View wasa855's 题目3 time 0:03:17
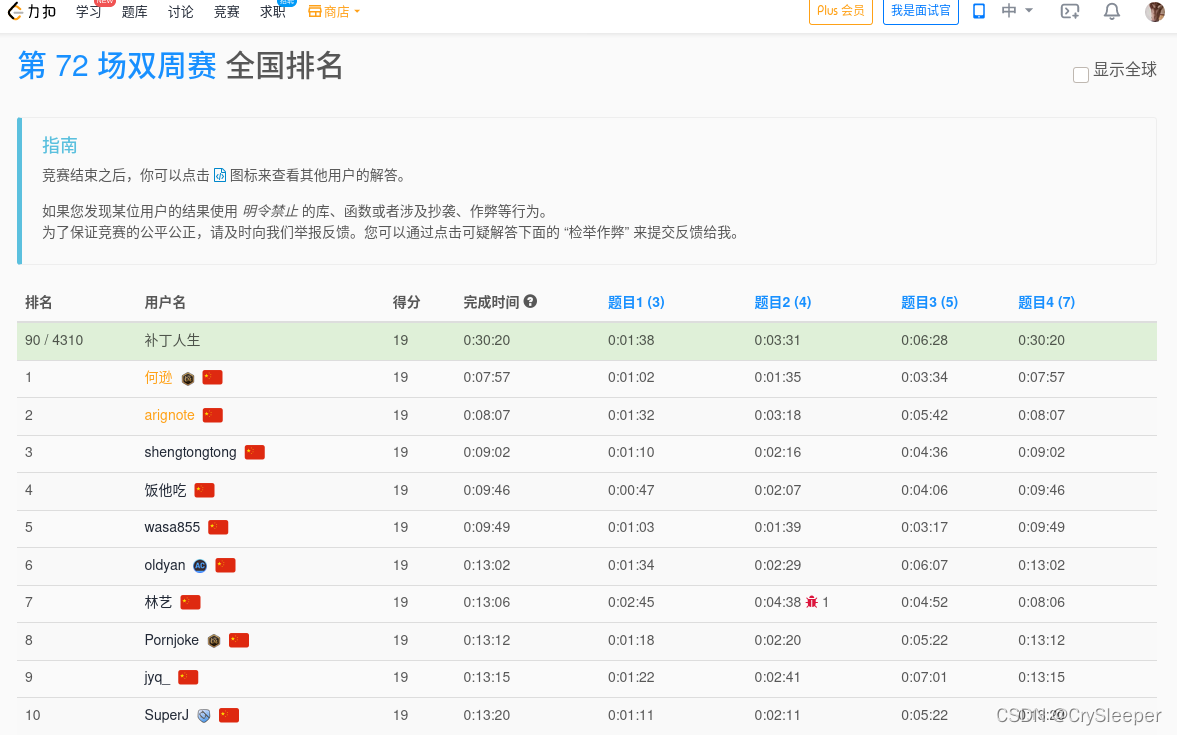The width and height of the screenshot is (1177, 735). pyautogui.click(x=924, y=527)
